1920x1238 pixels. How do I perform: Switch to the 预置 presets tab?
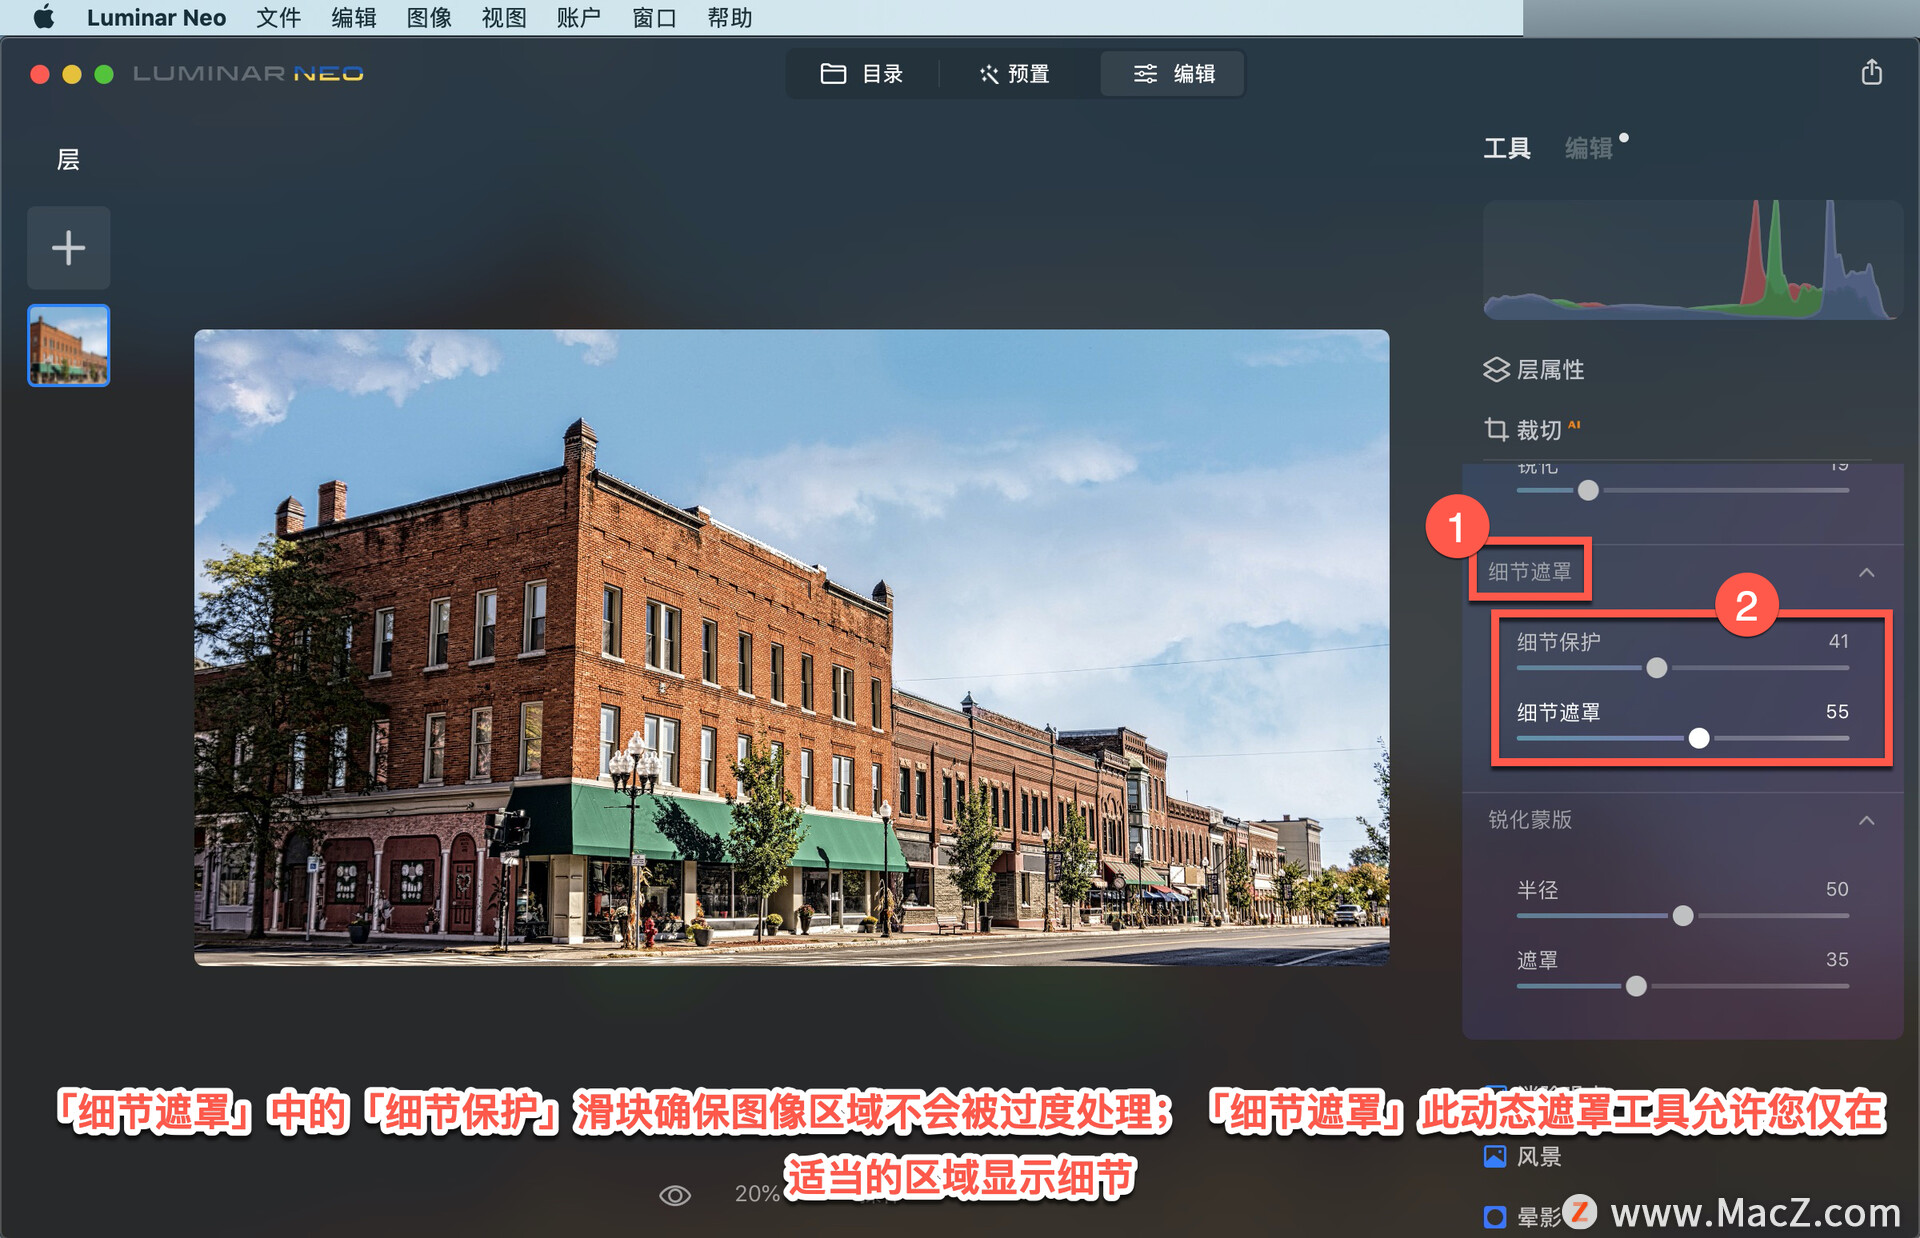pos(1016,74)
